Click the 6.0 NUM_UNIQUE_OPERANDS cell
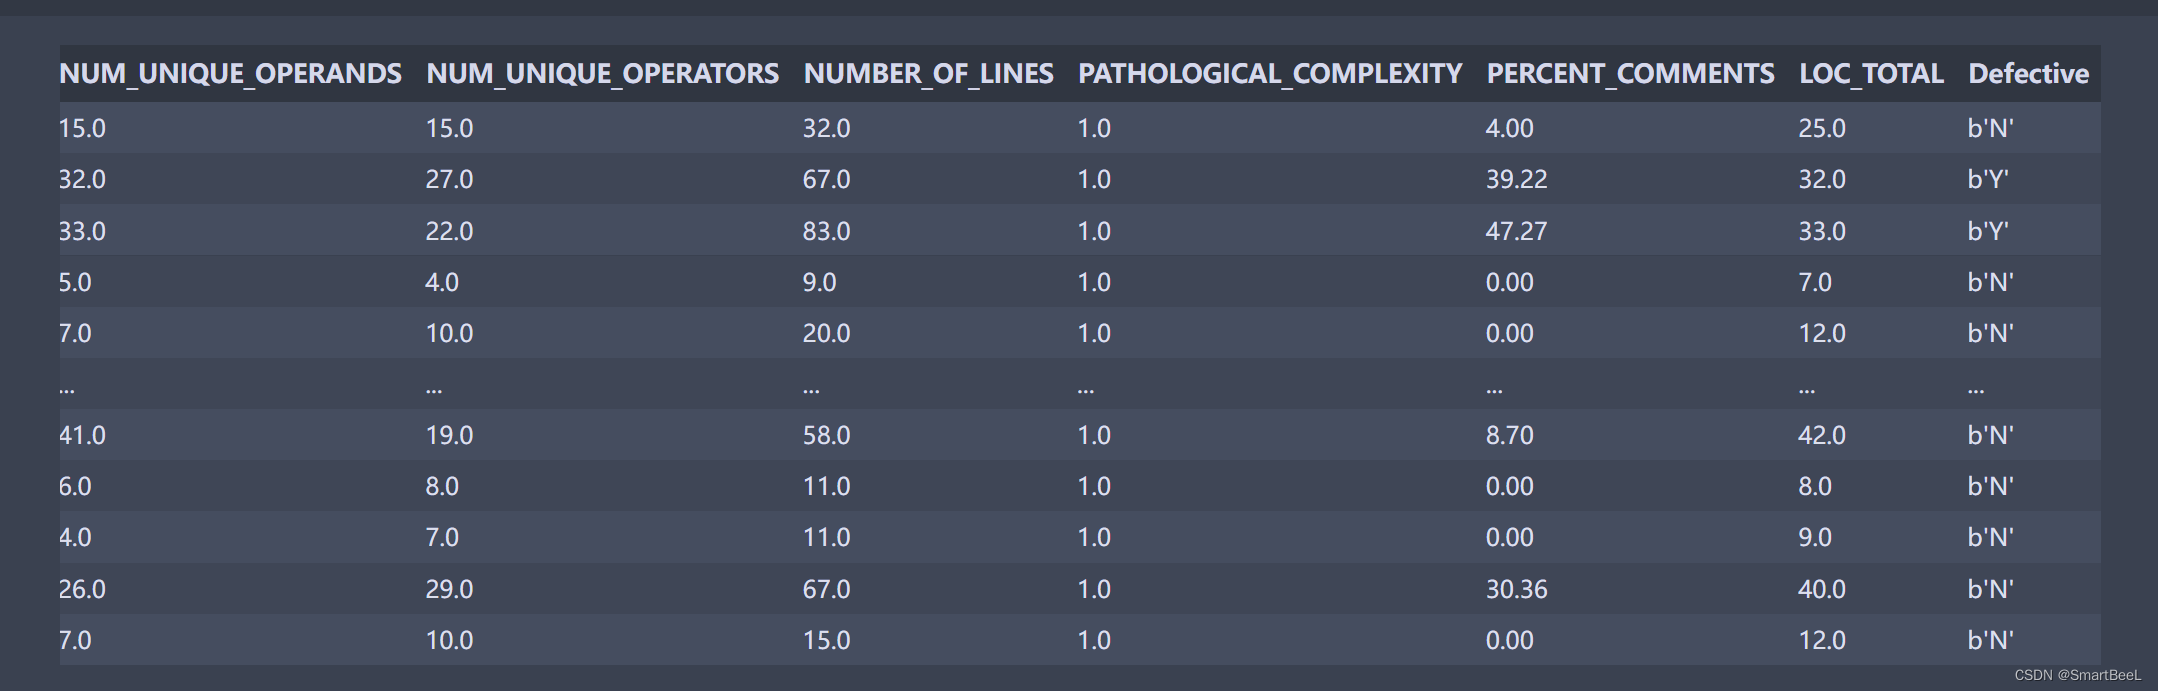2158x691 pixels. pos(75,486)
